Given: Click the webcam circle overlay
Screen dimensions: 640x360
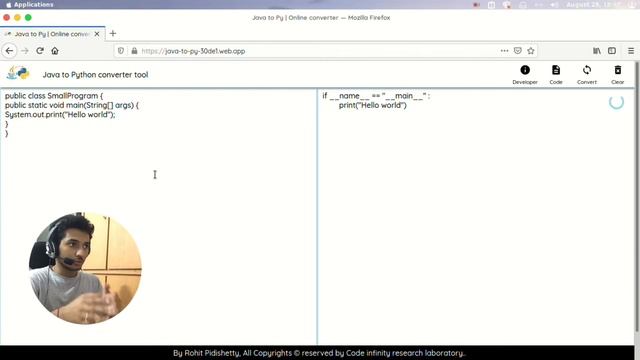Looking at the screenshot, I should pos(85,268).
